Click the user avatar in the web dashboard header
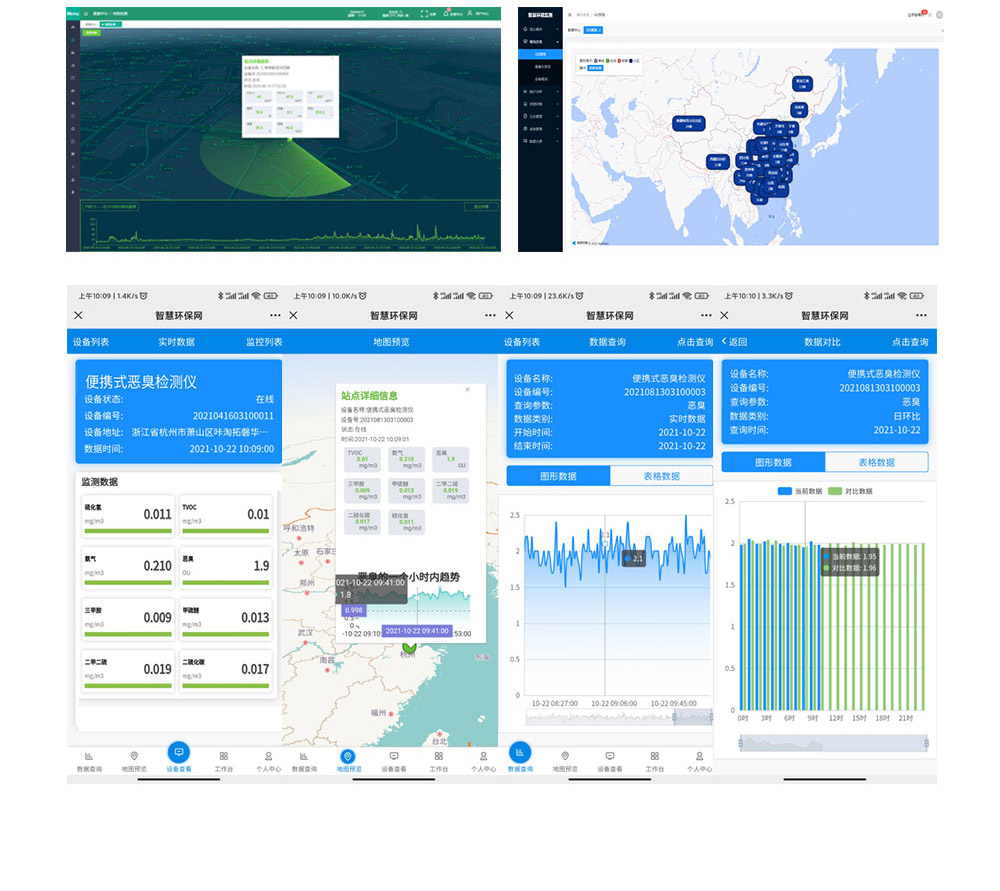This screenshot has width=1000, height=891. [940, 14]
